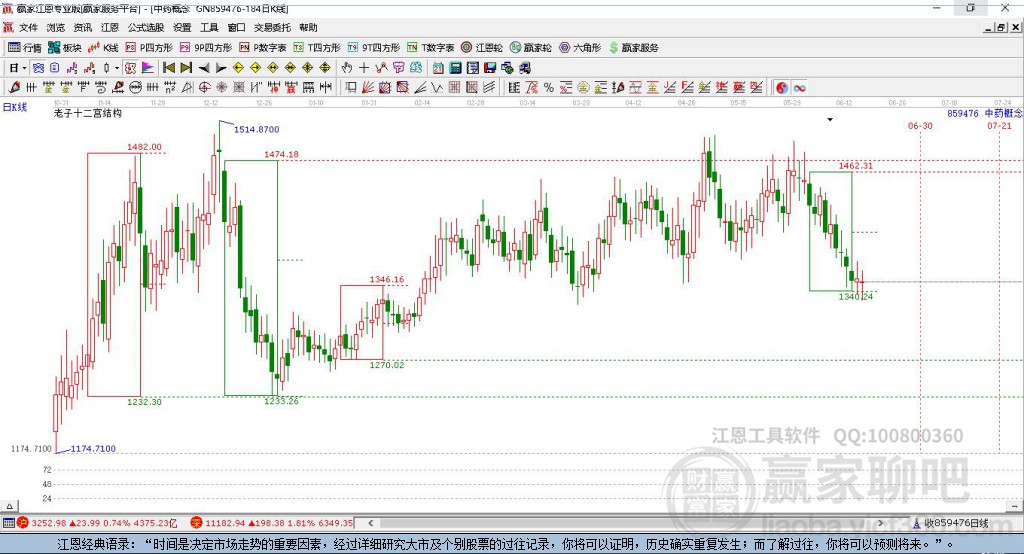
Task: Jump to last bar with green skip-forward icon
Action: click(x=186, y=68)
